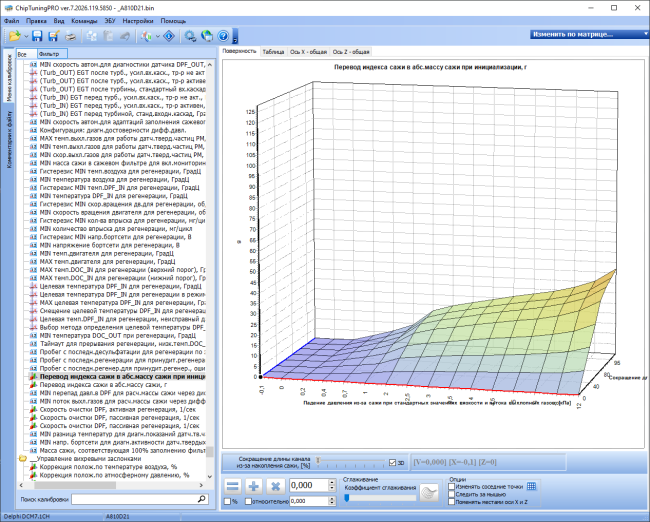Click the greyed undo arrow icon
The image size is (650, 522).
coord(125,36)
